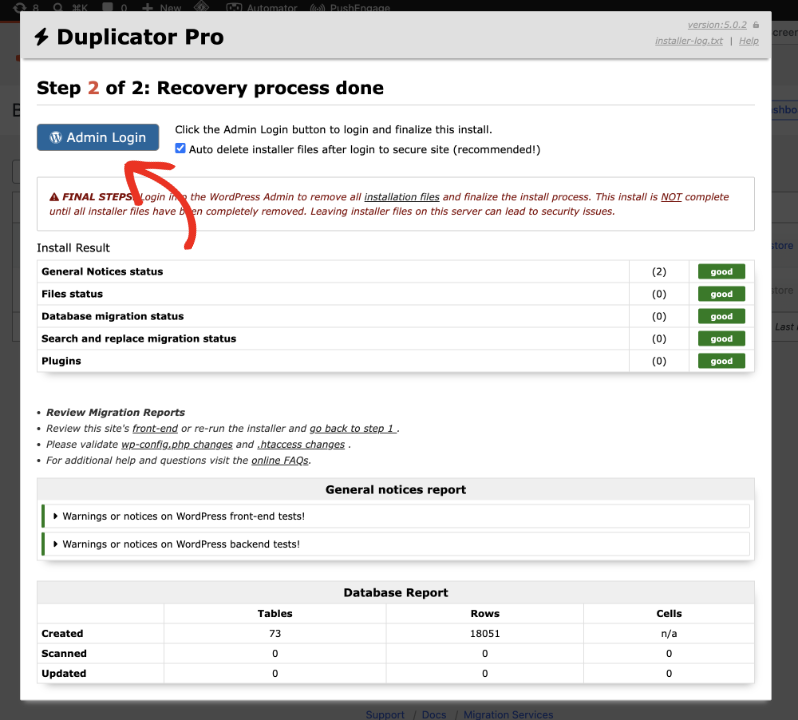Viewport: 798px width, 720px height.
Task: Visit the online FAQs link
Action: [x=280, y=460]
